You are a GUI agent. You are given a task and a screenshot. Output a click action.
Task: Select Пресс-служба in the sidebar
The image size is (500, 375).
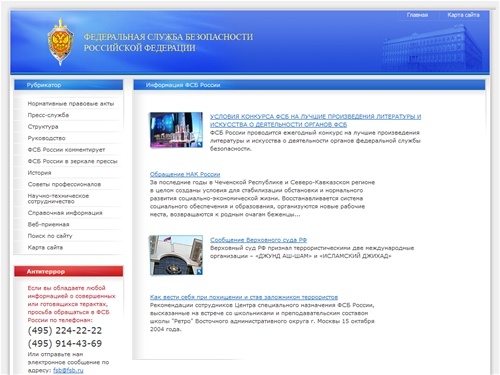[48, 115]
